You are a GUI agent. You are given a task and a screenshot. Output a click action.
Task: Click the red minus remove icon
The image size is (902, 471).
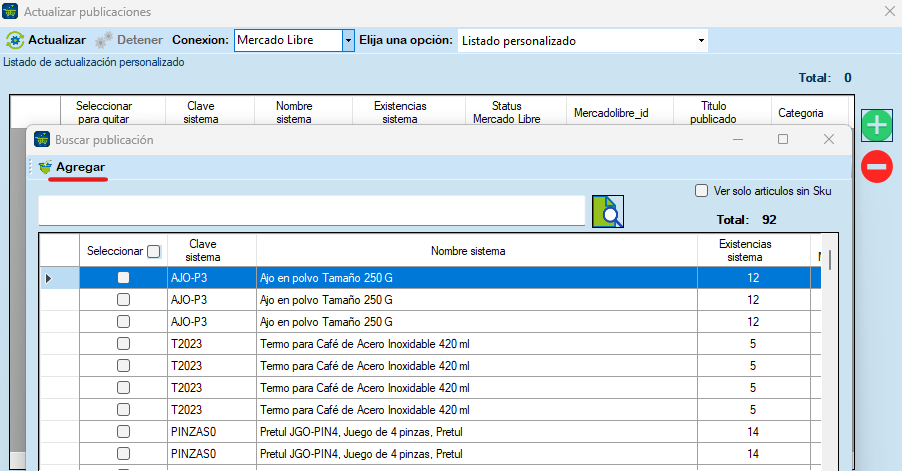click(876, 166)
